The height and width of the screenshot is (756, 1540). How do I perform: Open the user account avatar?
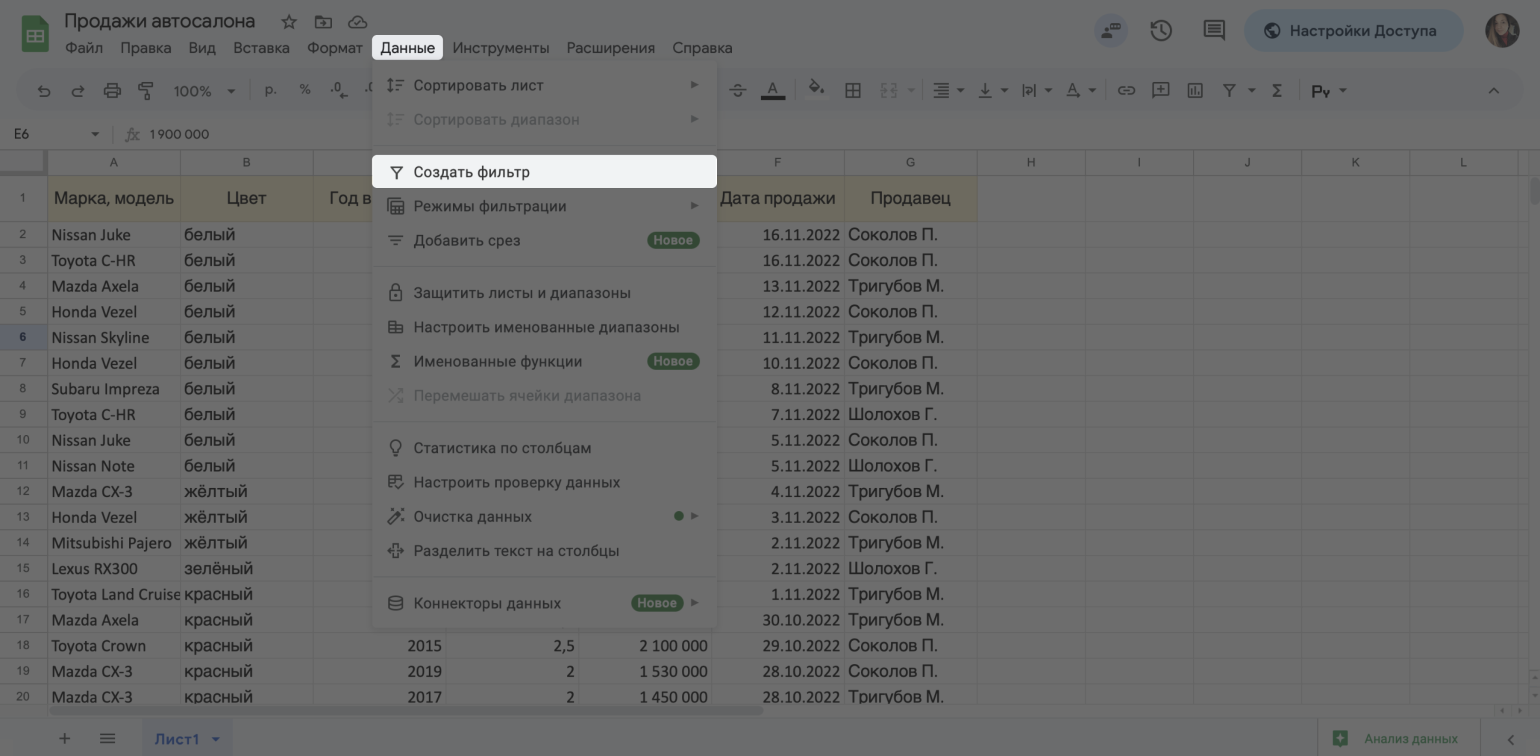tap(1502, 30)
